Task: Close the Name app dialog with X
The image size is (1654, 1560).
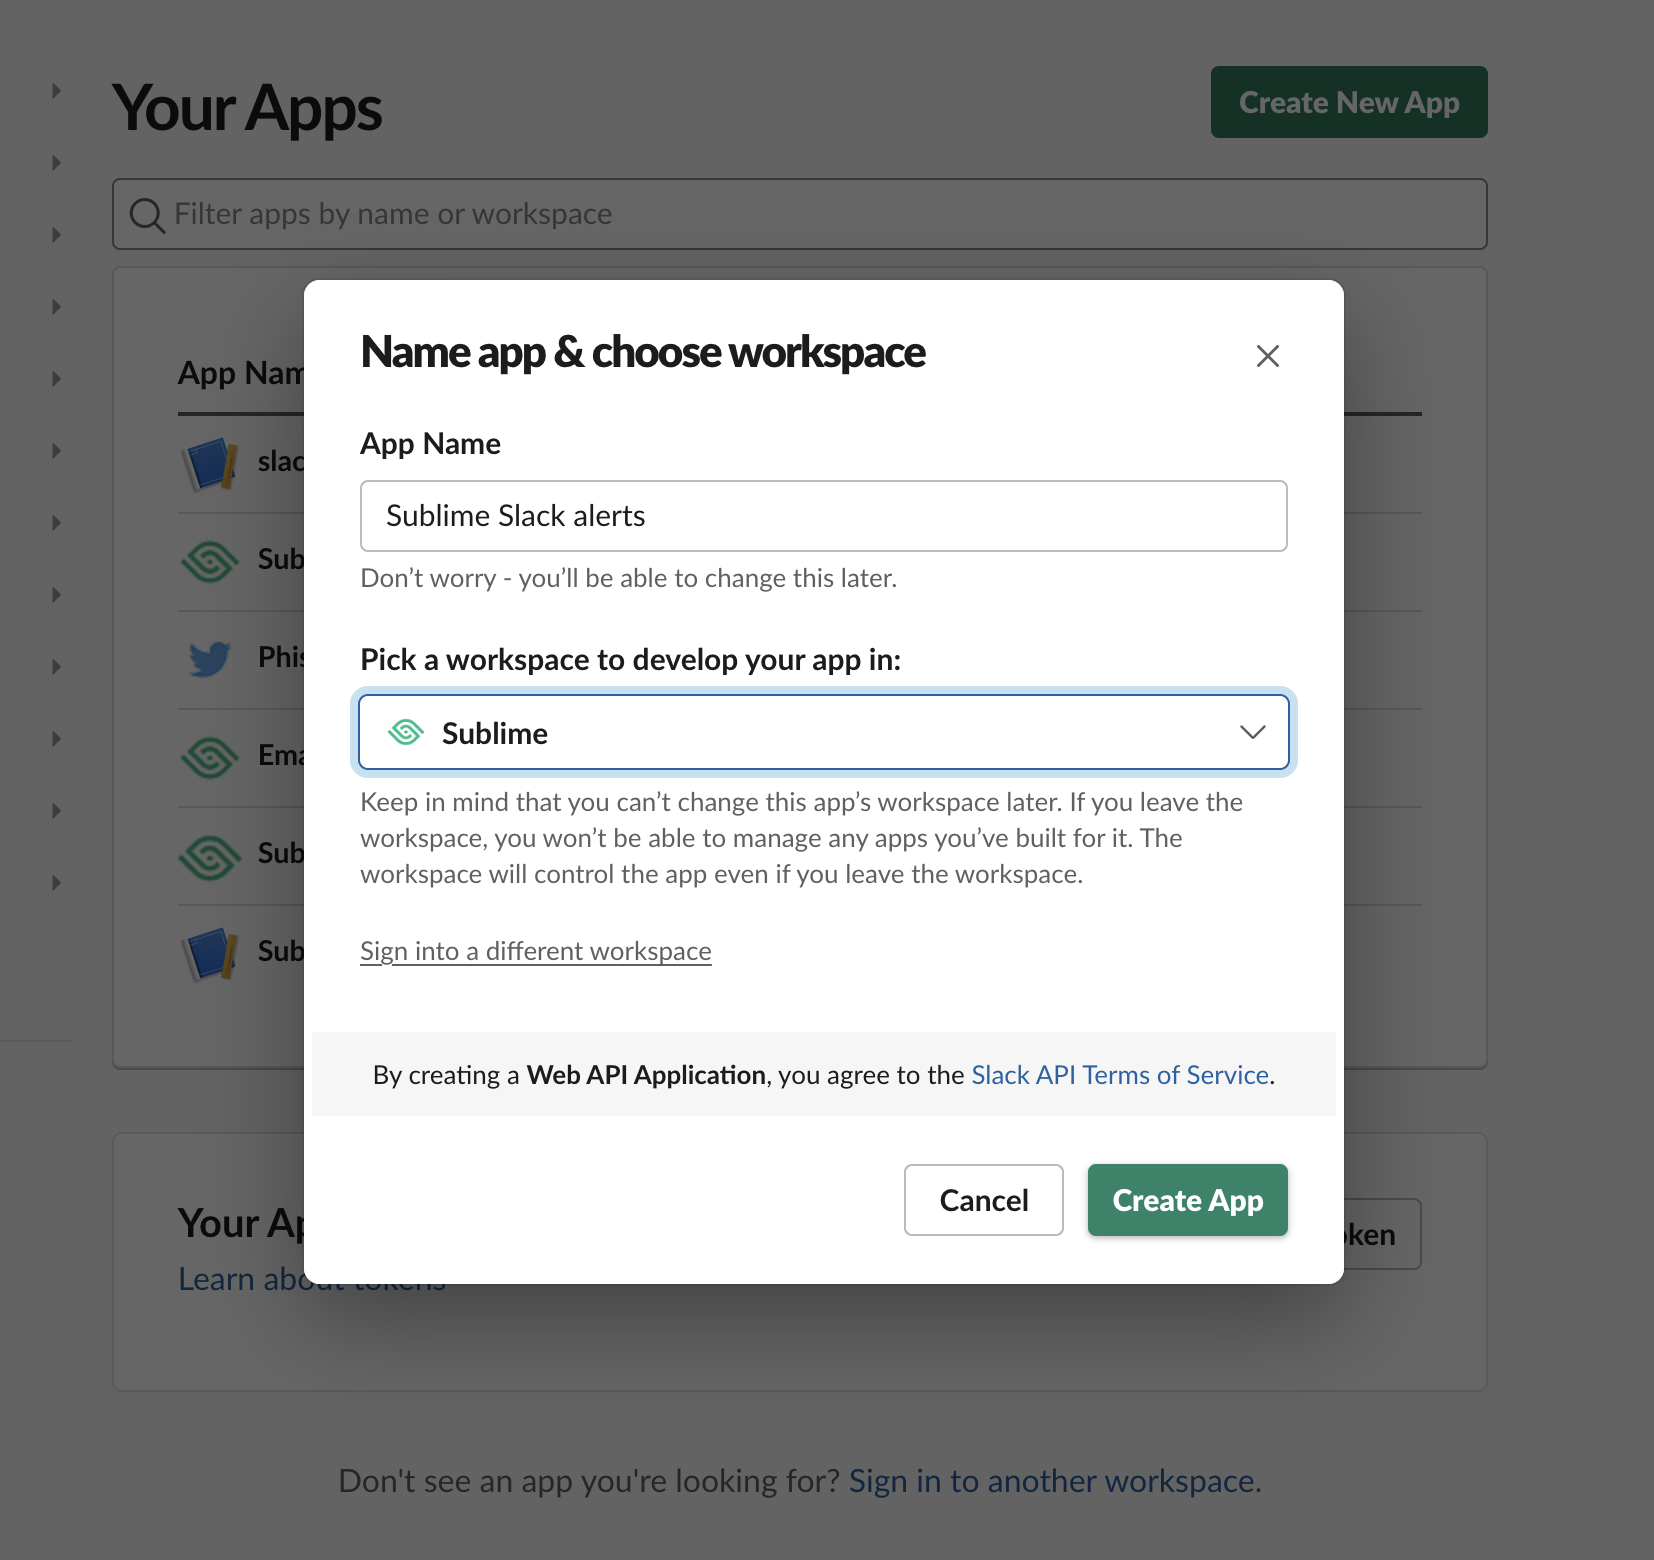Action: click(x=1267, y=356)
